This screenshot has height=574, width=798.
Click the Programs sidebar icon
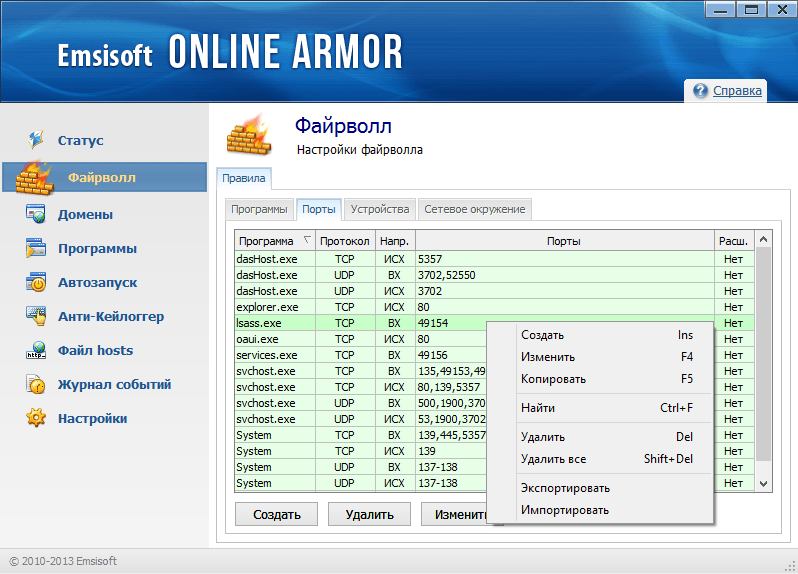[x=36, y=248]
